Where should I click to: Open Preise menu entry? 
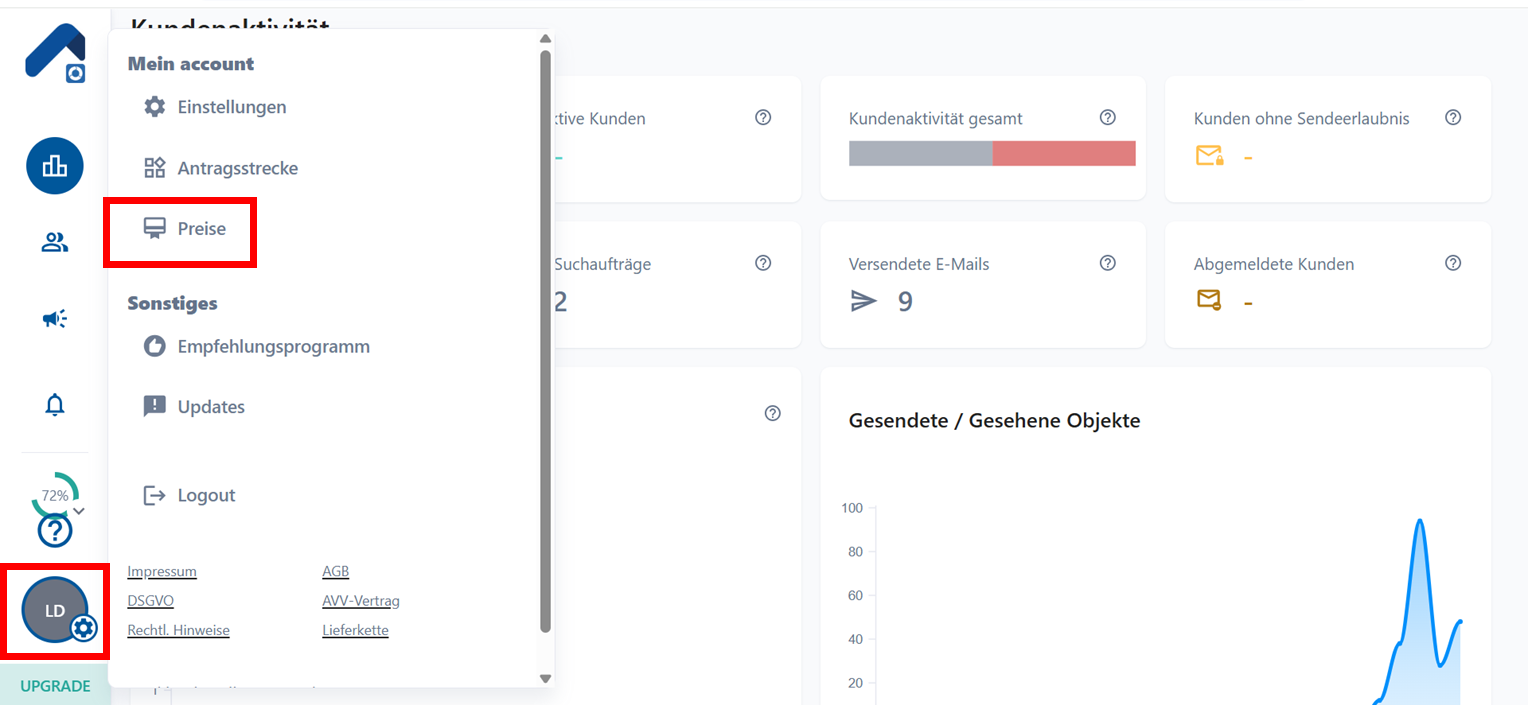(201, 229)
